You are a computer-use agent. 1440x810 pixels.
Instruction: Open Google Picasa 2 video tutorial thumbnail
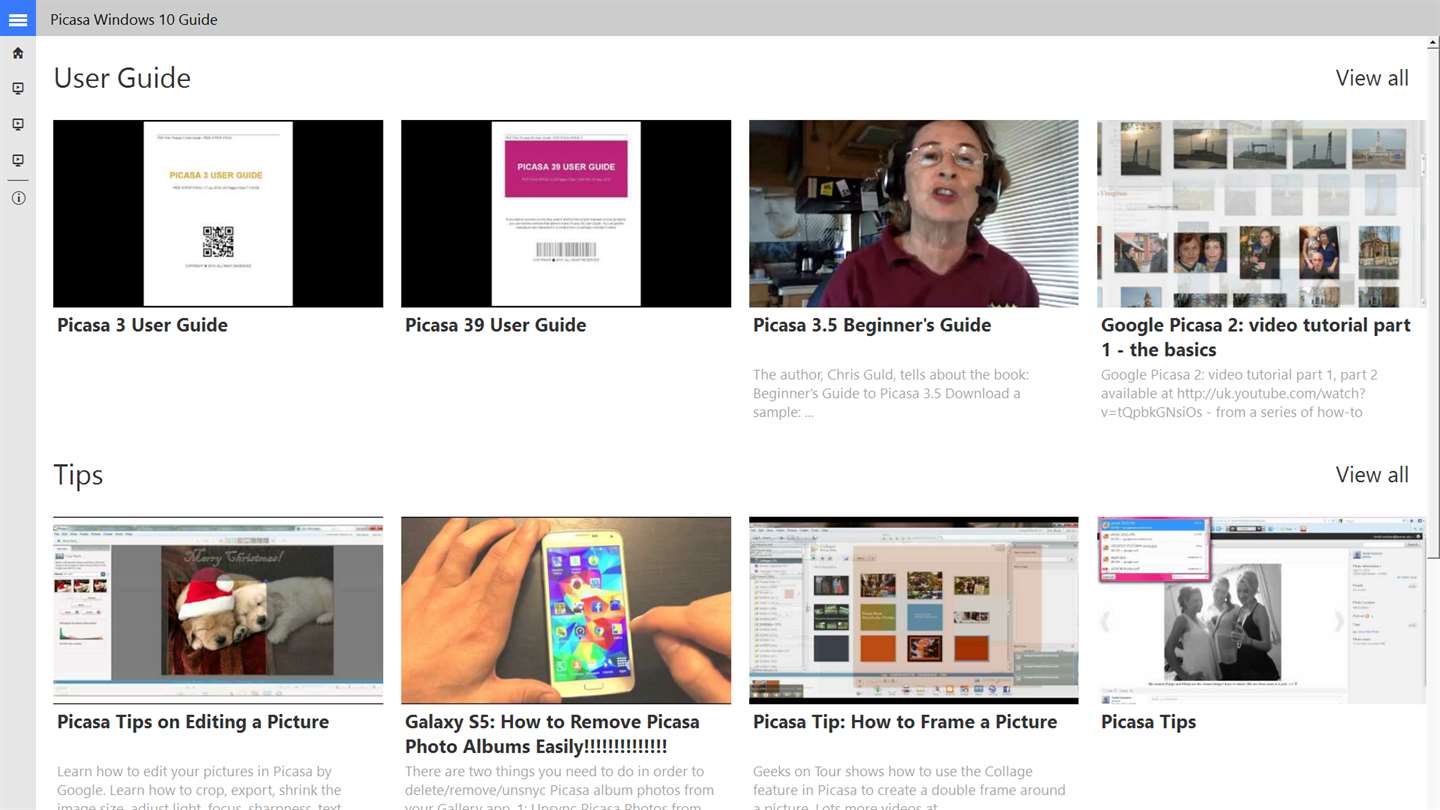click(1262, 214)
